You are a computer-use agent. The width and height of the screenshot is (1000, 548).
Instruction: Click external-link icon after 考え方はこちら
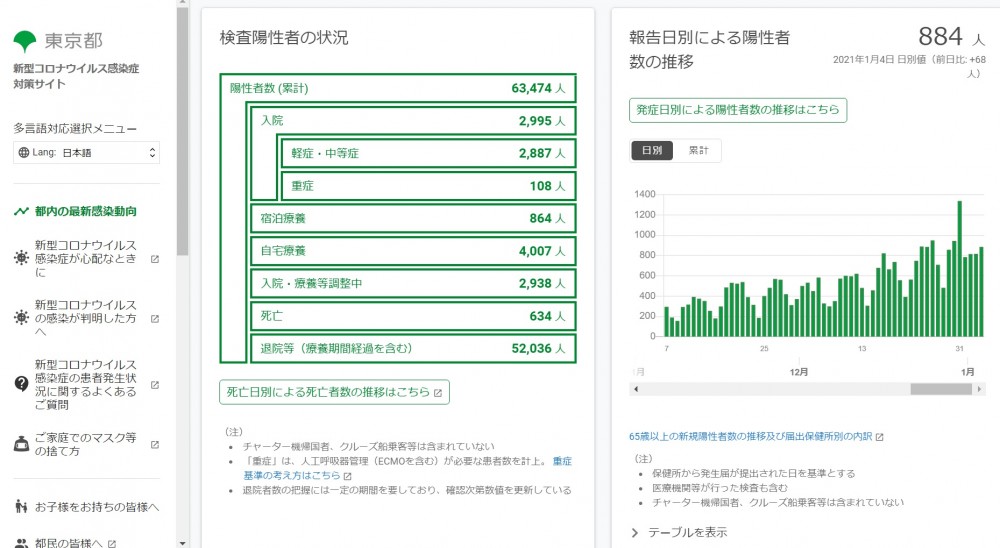(x=348, y=476)
